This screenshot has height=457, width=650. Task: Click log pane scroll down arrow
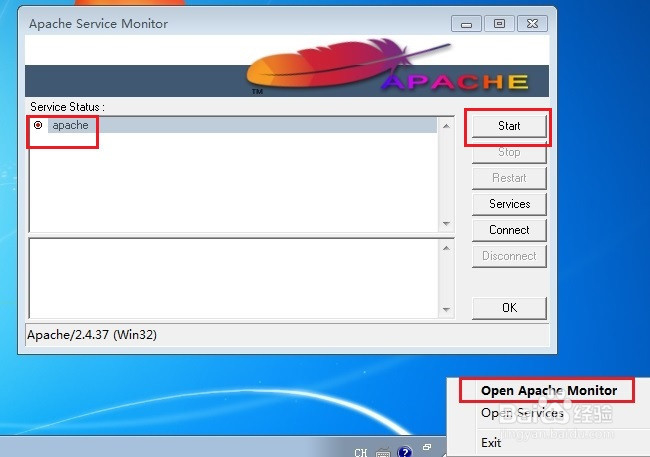[446, 309]
